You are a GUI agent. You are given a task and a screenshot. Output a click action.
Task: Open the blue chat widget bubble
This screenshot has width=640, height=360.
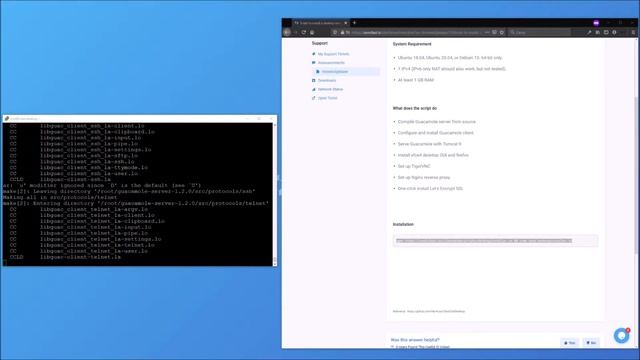click(x=622, y=336)
